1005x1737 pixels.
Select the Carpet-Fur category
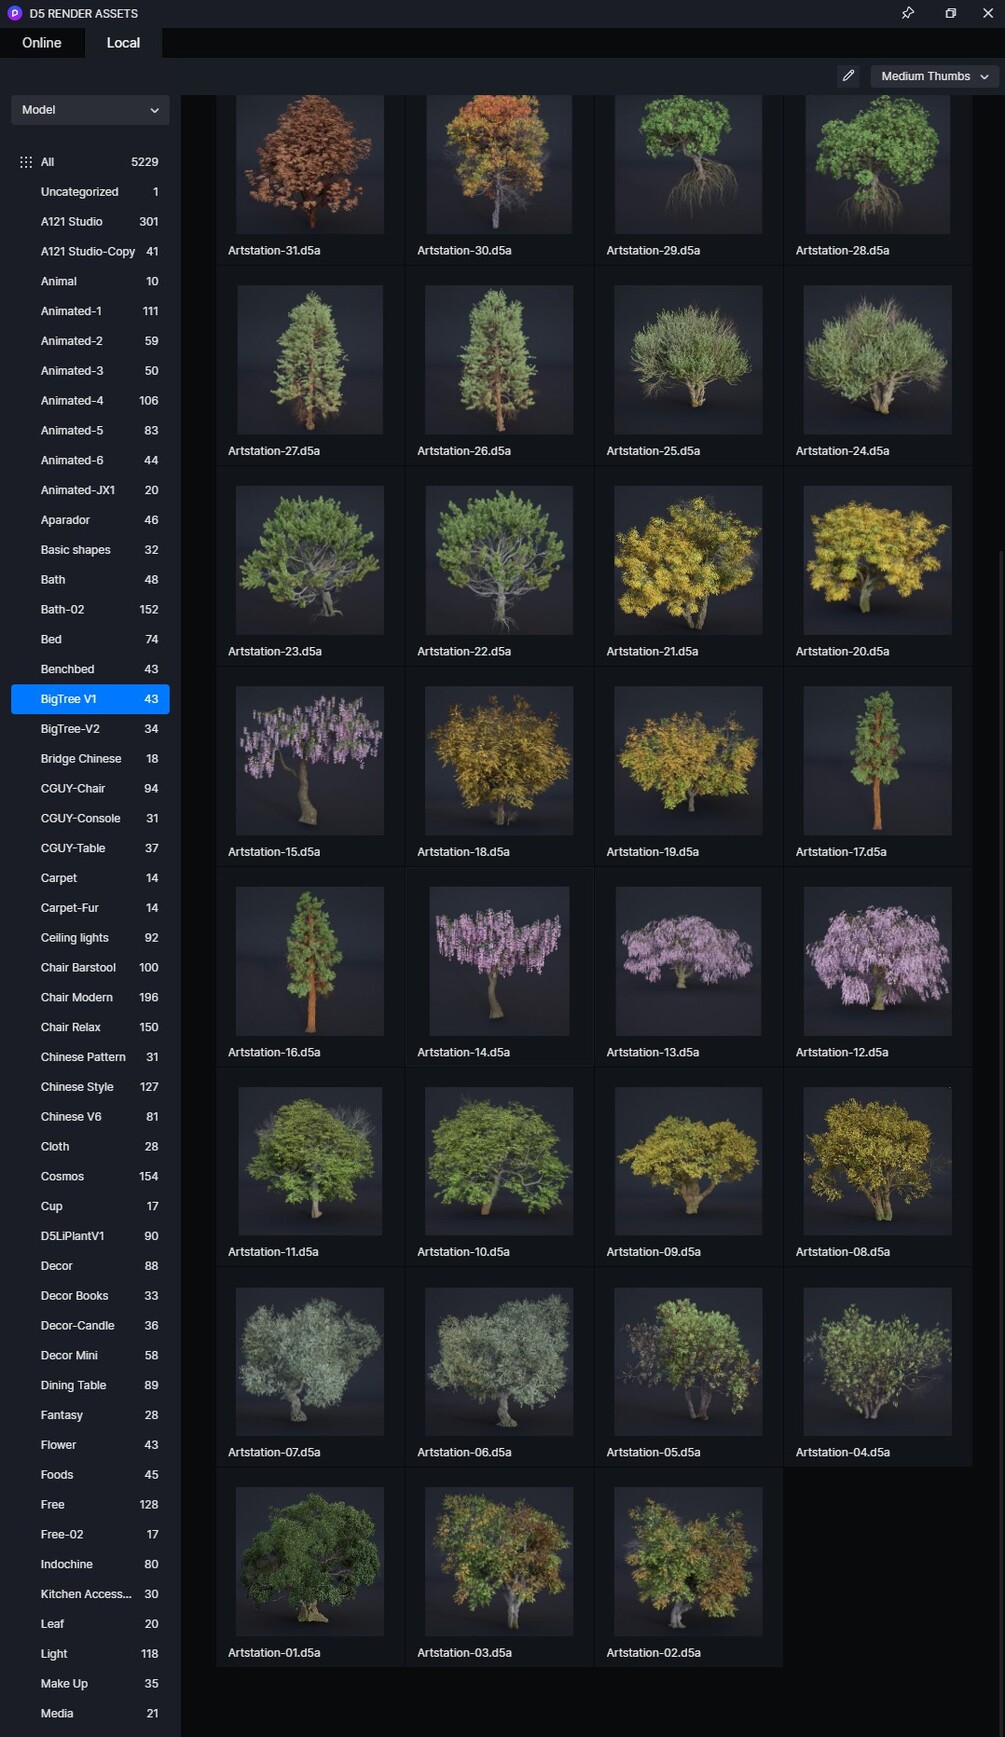click(x=90, y=908)
